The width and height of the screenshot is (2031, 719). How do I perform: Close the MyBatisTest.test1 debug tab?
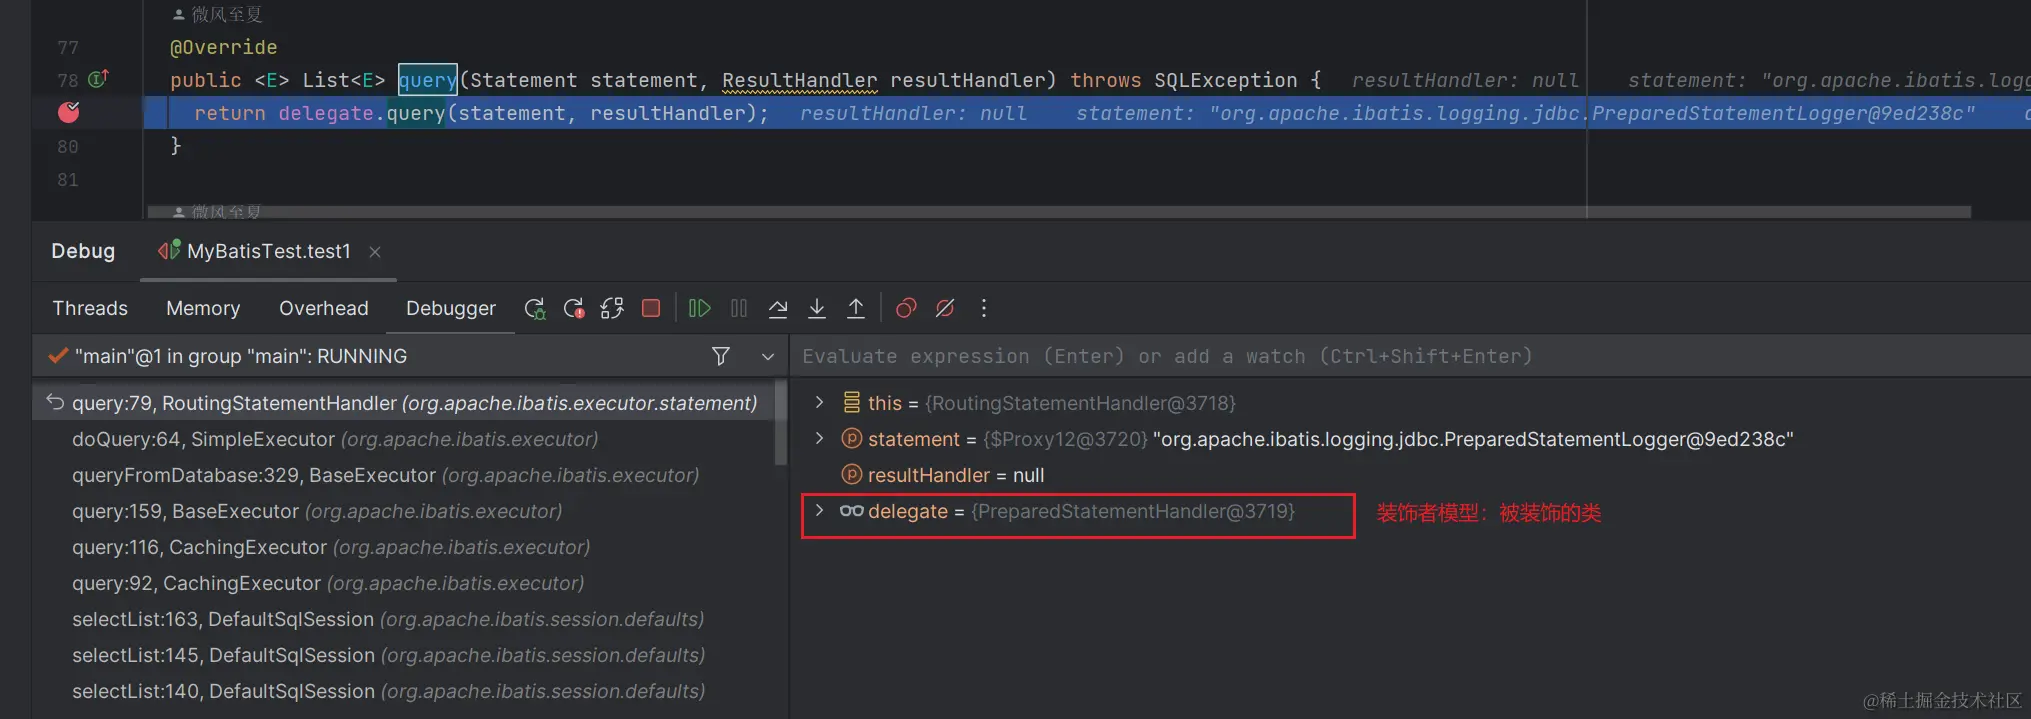click(375, 252)
